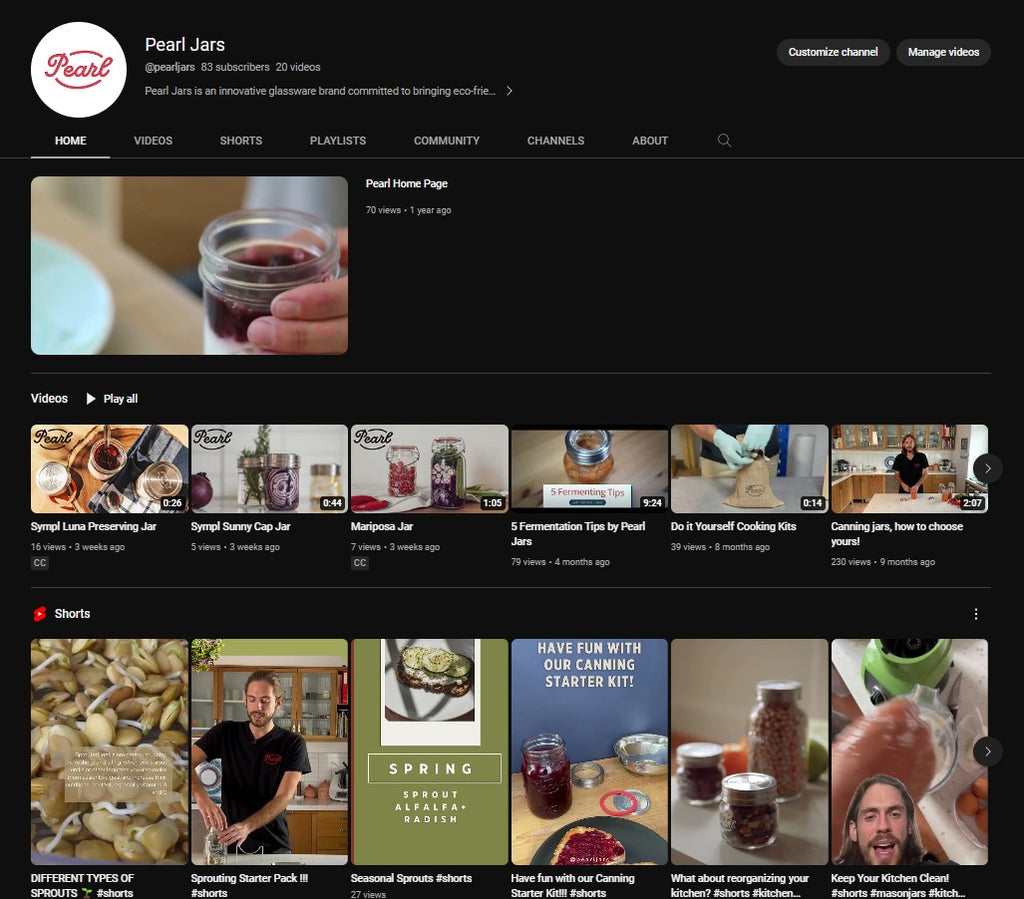Click the Seasonal Sprouts #shorts title
Screen dimensions: 1024x899
click(411, 878)
